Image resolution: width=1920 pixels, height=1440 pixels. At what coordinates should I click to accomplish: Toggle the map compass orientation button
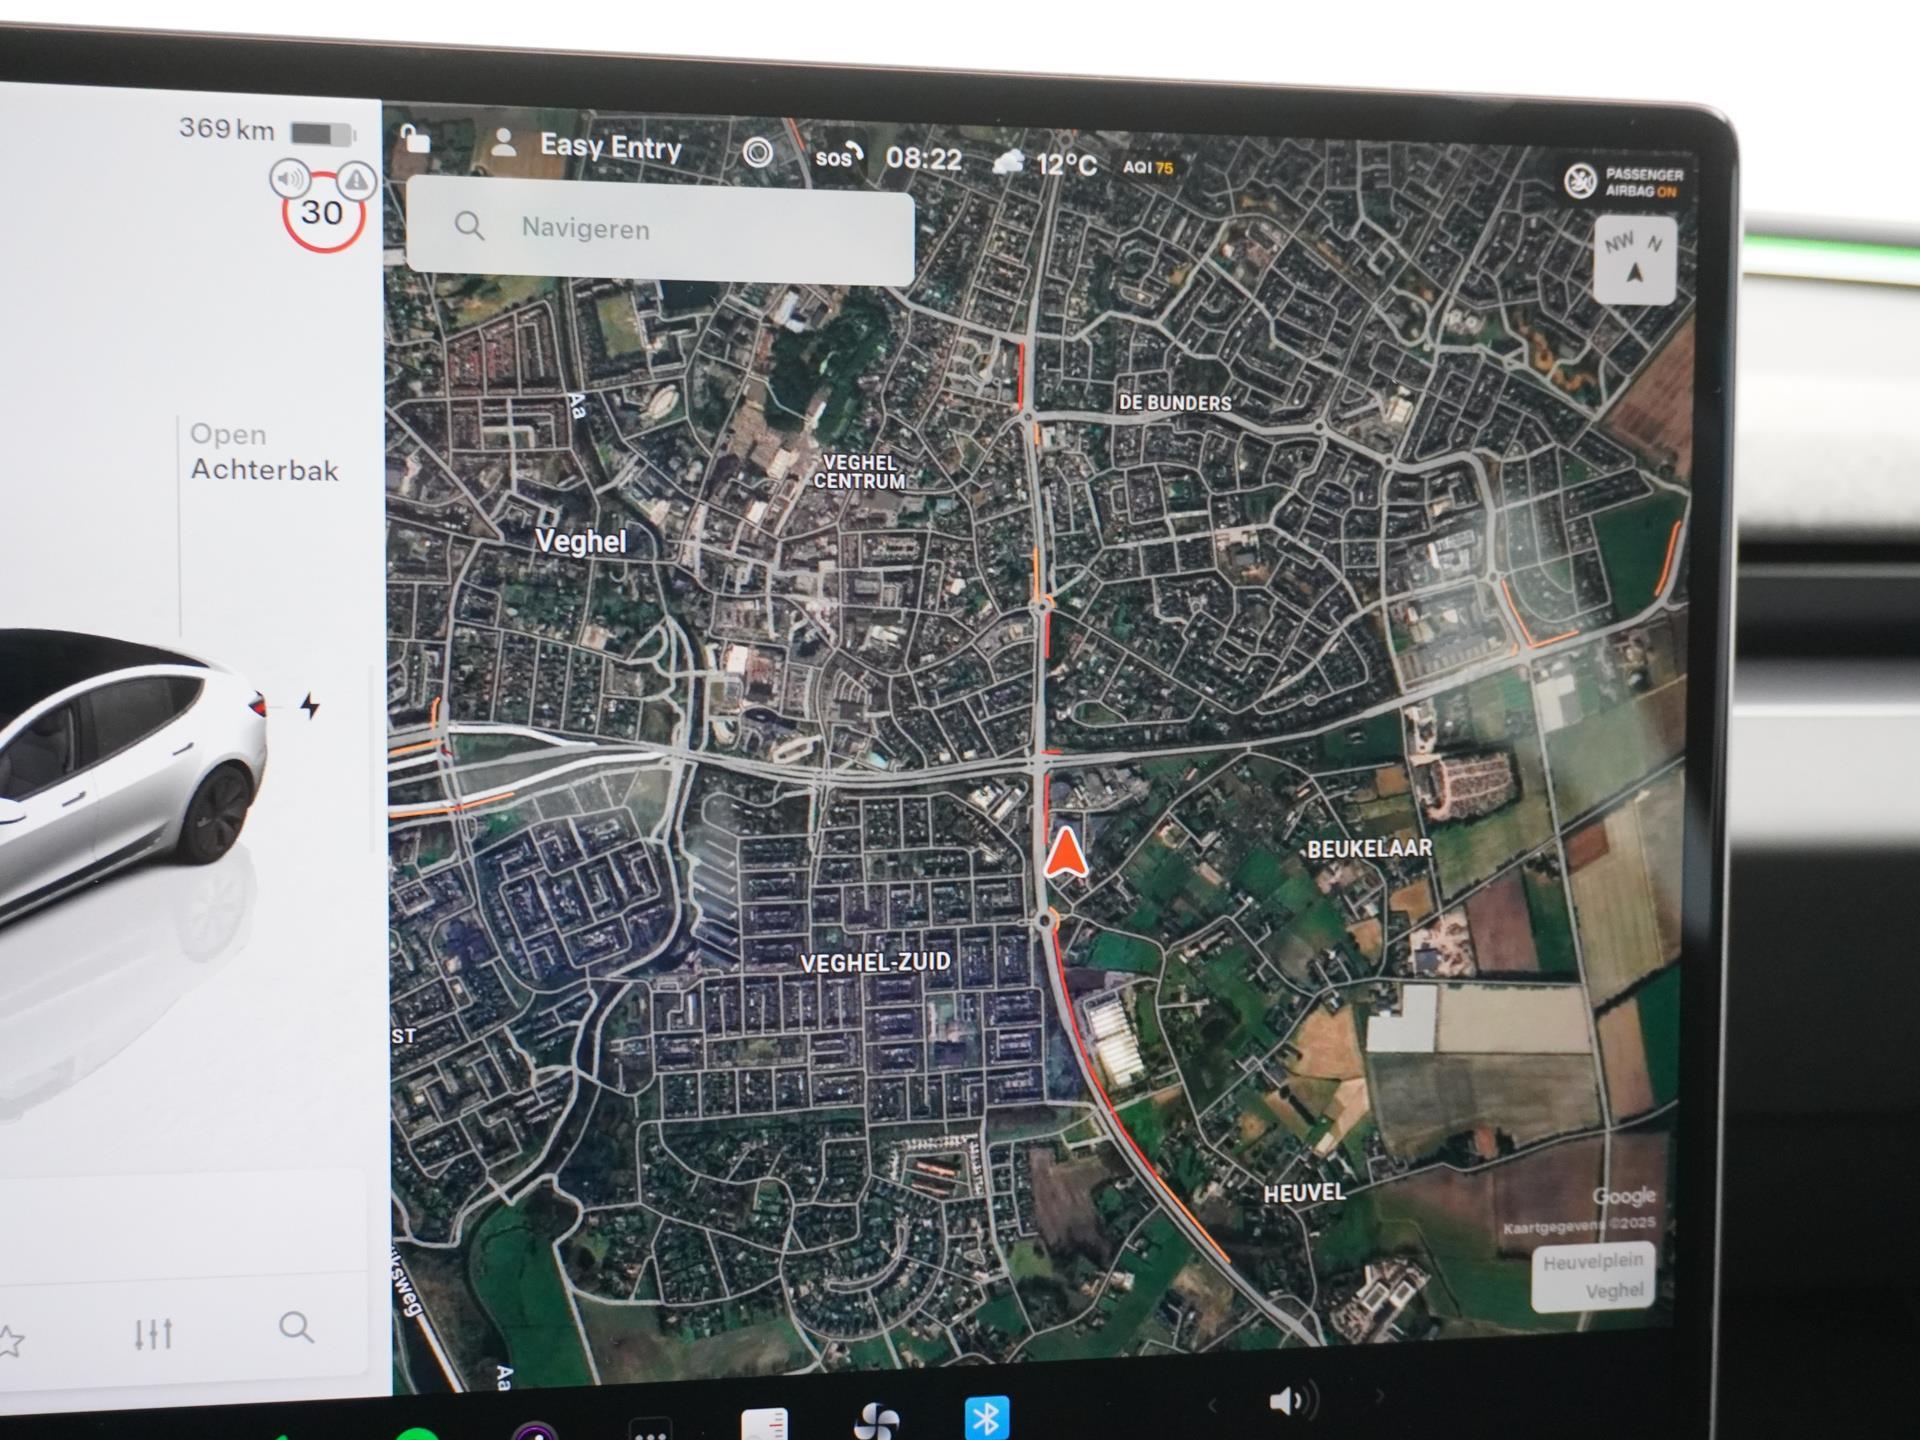pyautogui.click(x=1635, y=260)
